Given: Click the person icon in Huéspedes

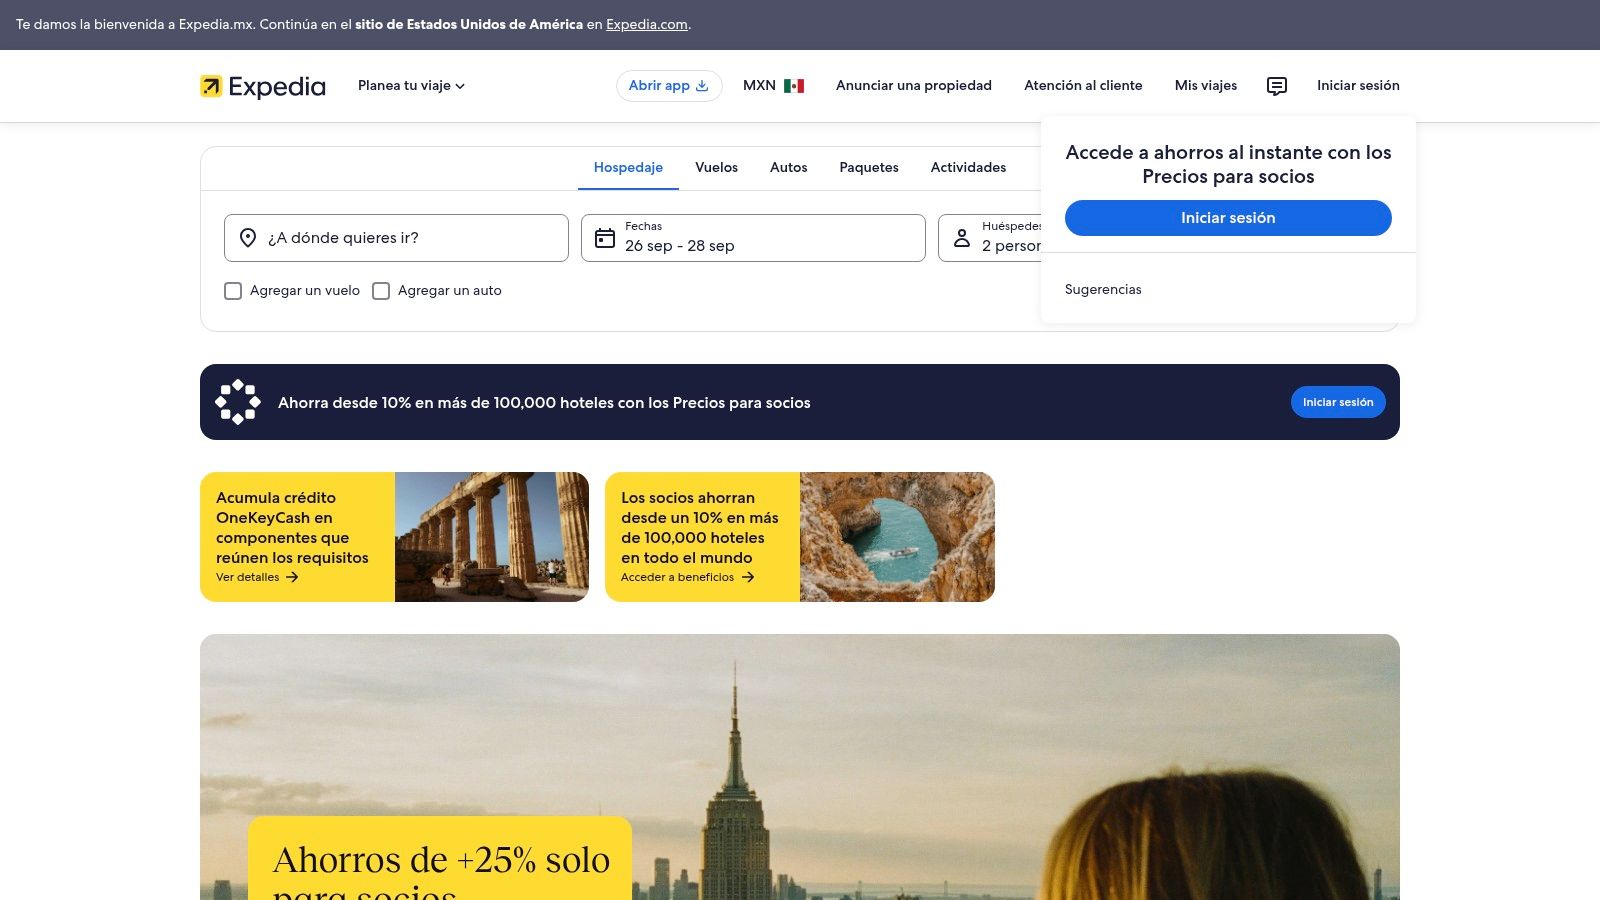Looking at the screenshot, I should [962, 238].
